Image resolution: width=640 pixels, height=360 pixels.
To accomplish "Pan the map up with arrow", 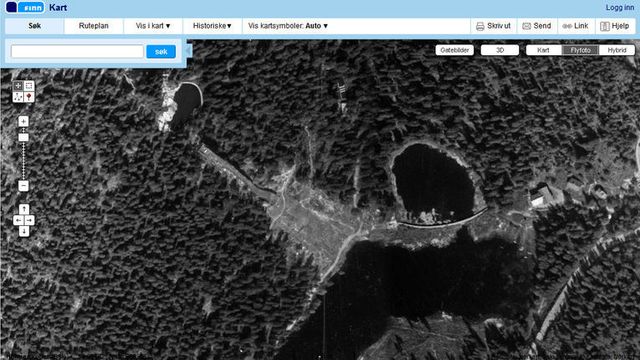I will click(24, 209).
